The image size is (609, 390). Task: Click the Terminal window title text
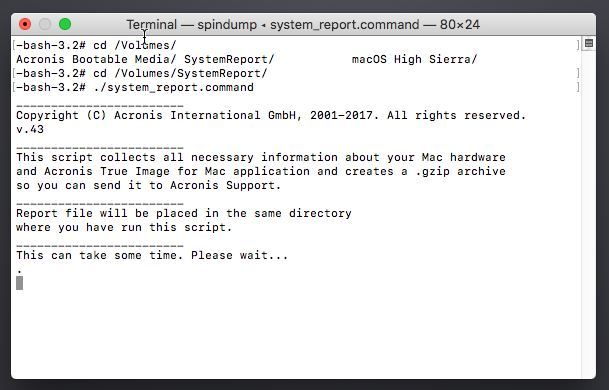(303, 25)
